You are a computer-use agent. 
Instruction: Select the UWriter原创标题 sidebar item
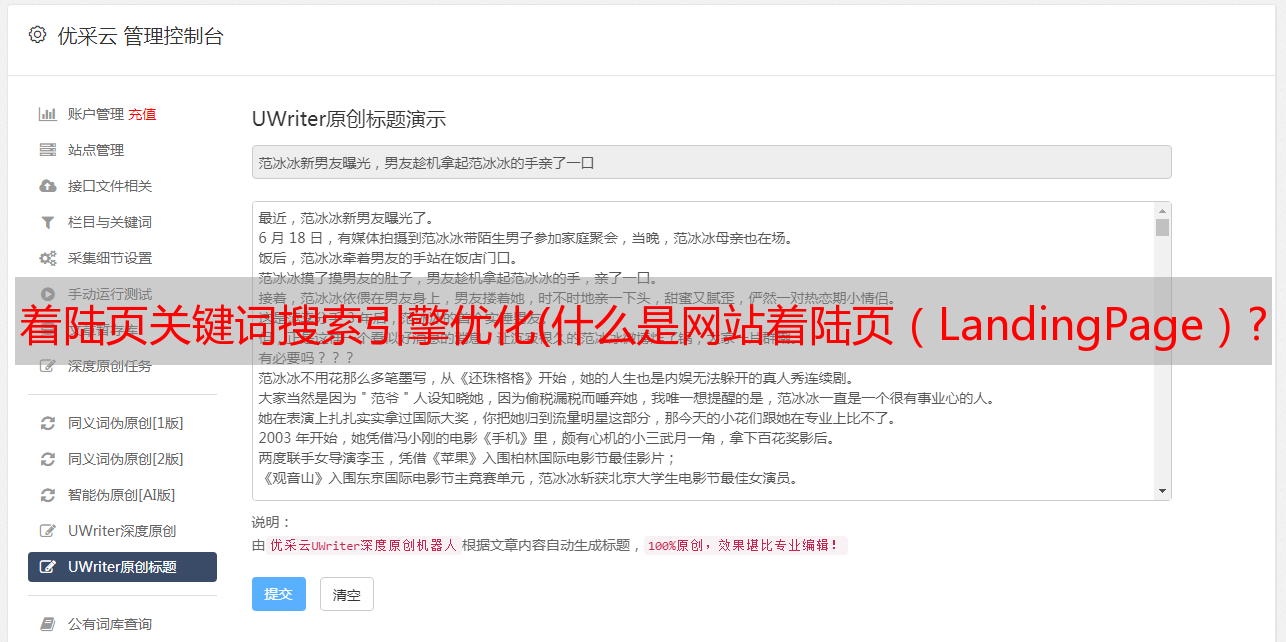click(122, 567)
